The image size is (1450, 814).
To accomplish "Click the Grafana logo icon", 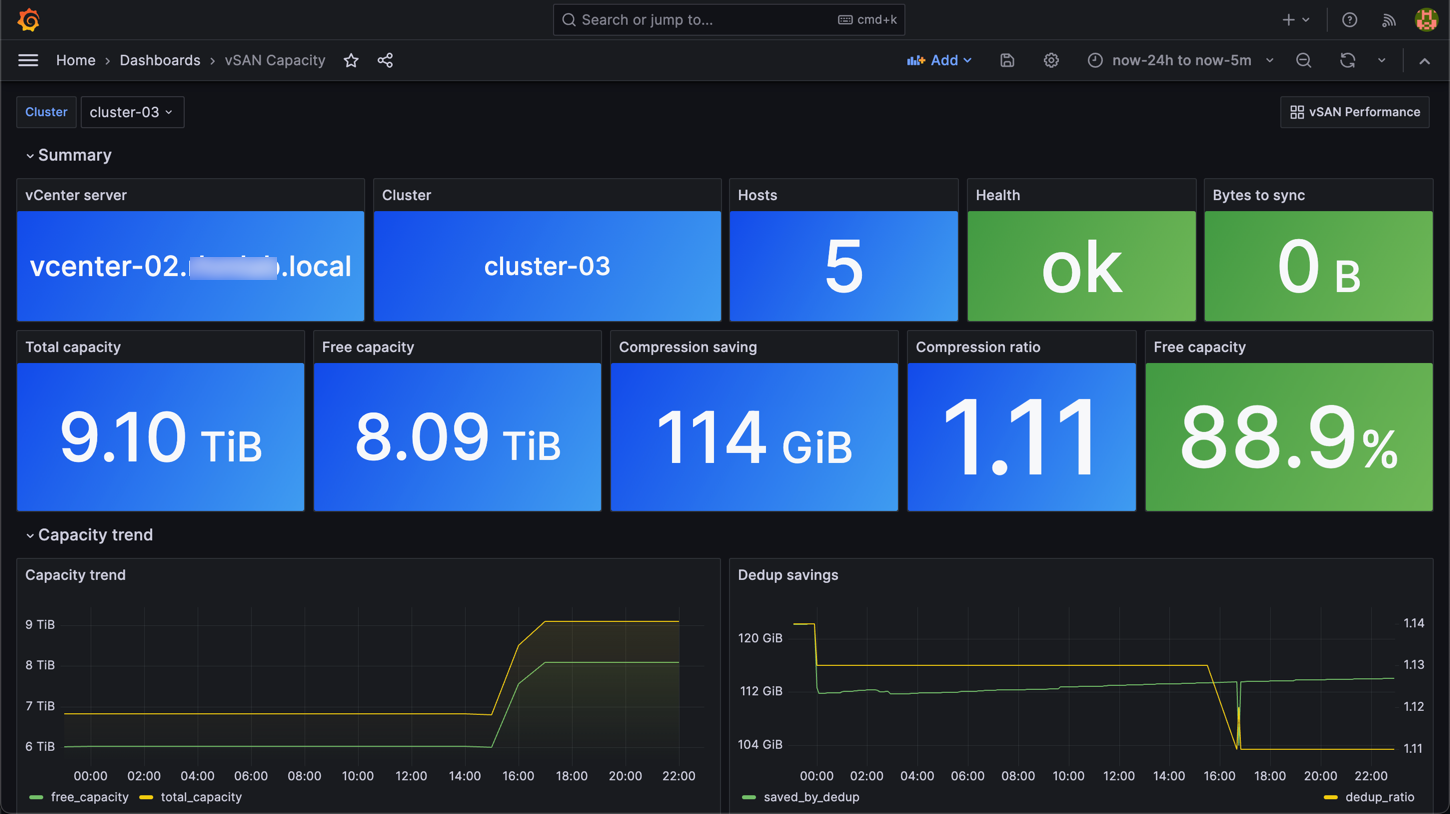I will pos(29,20).
